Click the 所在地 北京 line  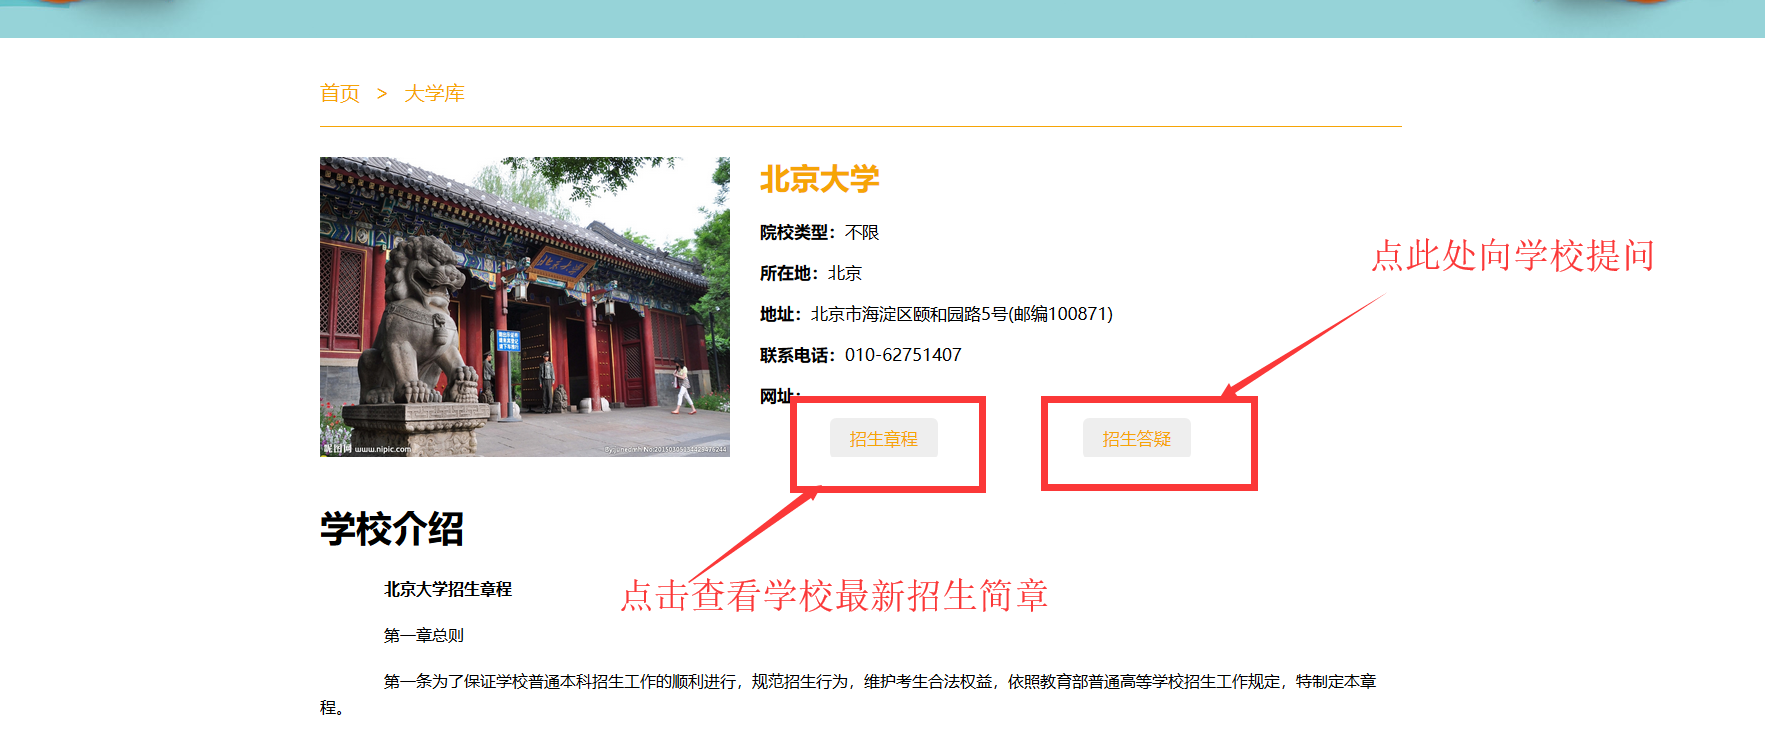click(811, 273)
